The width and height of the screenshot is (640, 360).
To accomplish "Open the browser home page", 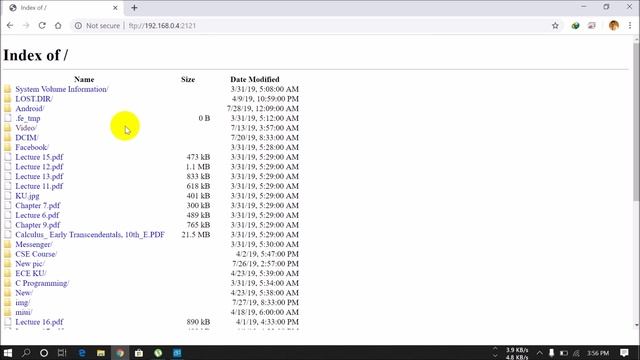I will click(58, 25).
